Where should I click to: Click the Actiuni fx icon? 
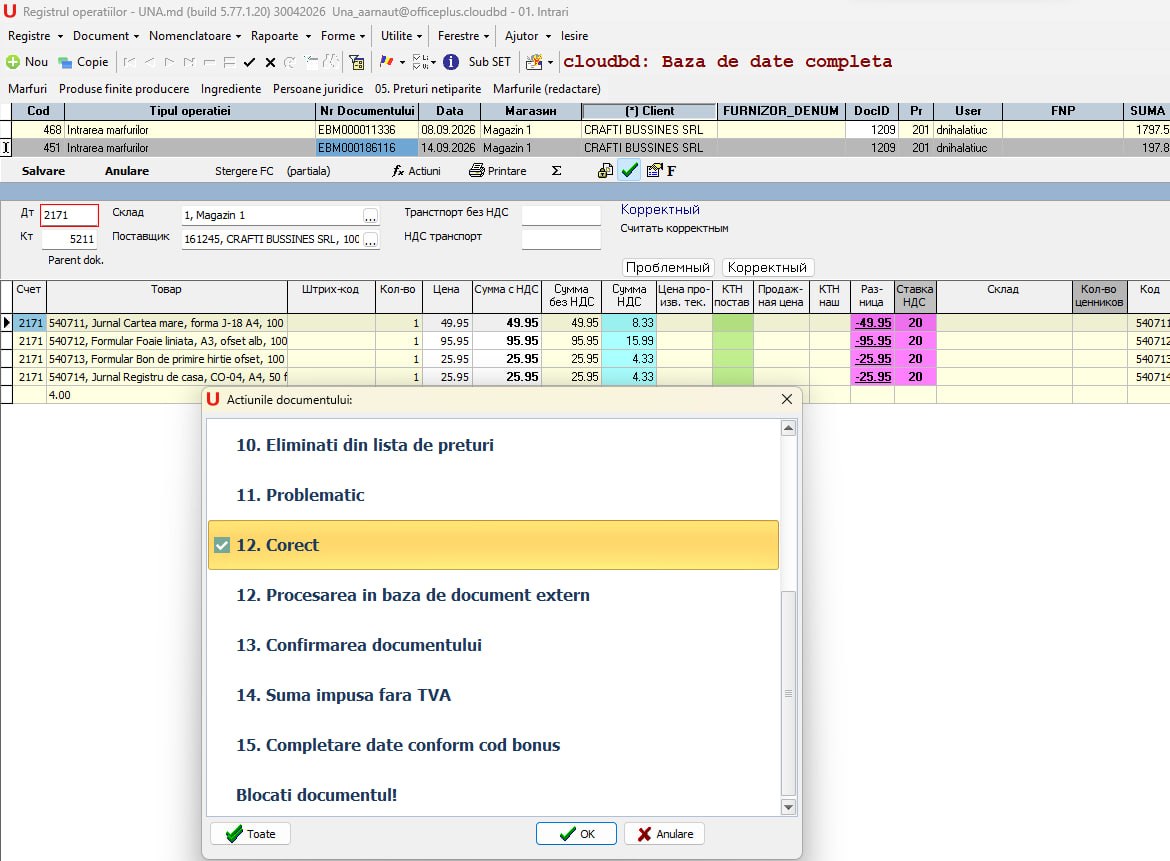tap(398, 171)
